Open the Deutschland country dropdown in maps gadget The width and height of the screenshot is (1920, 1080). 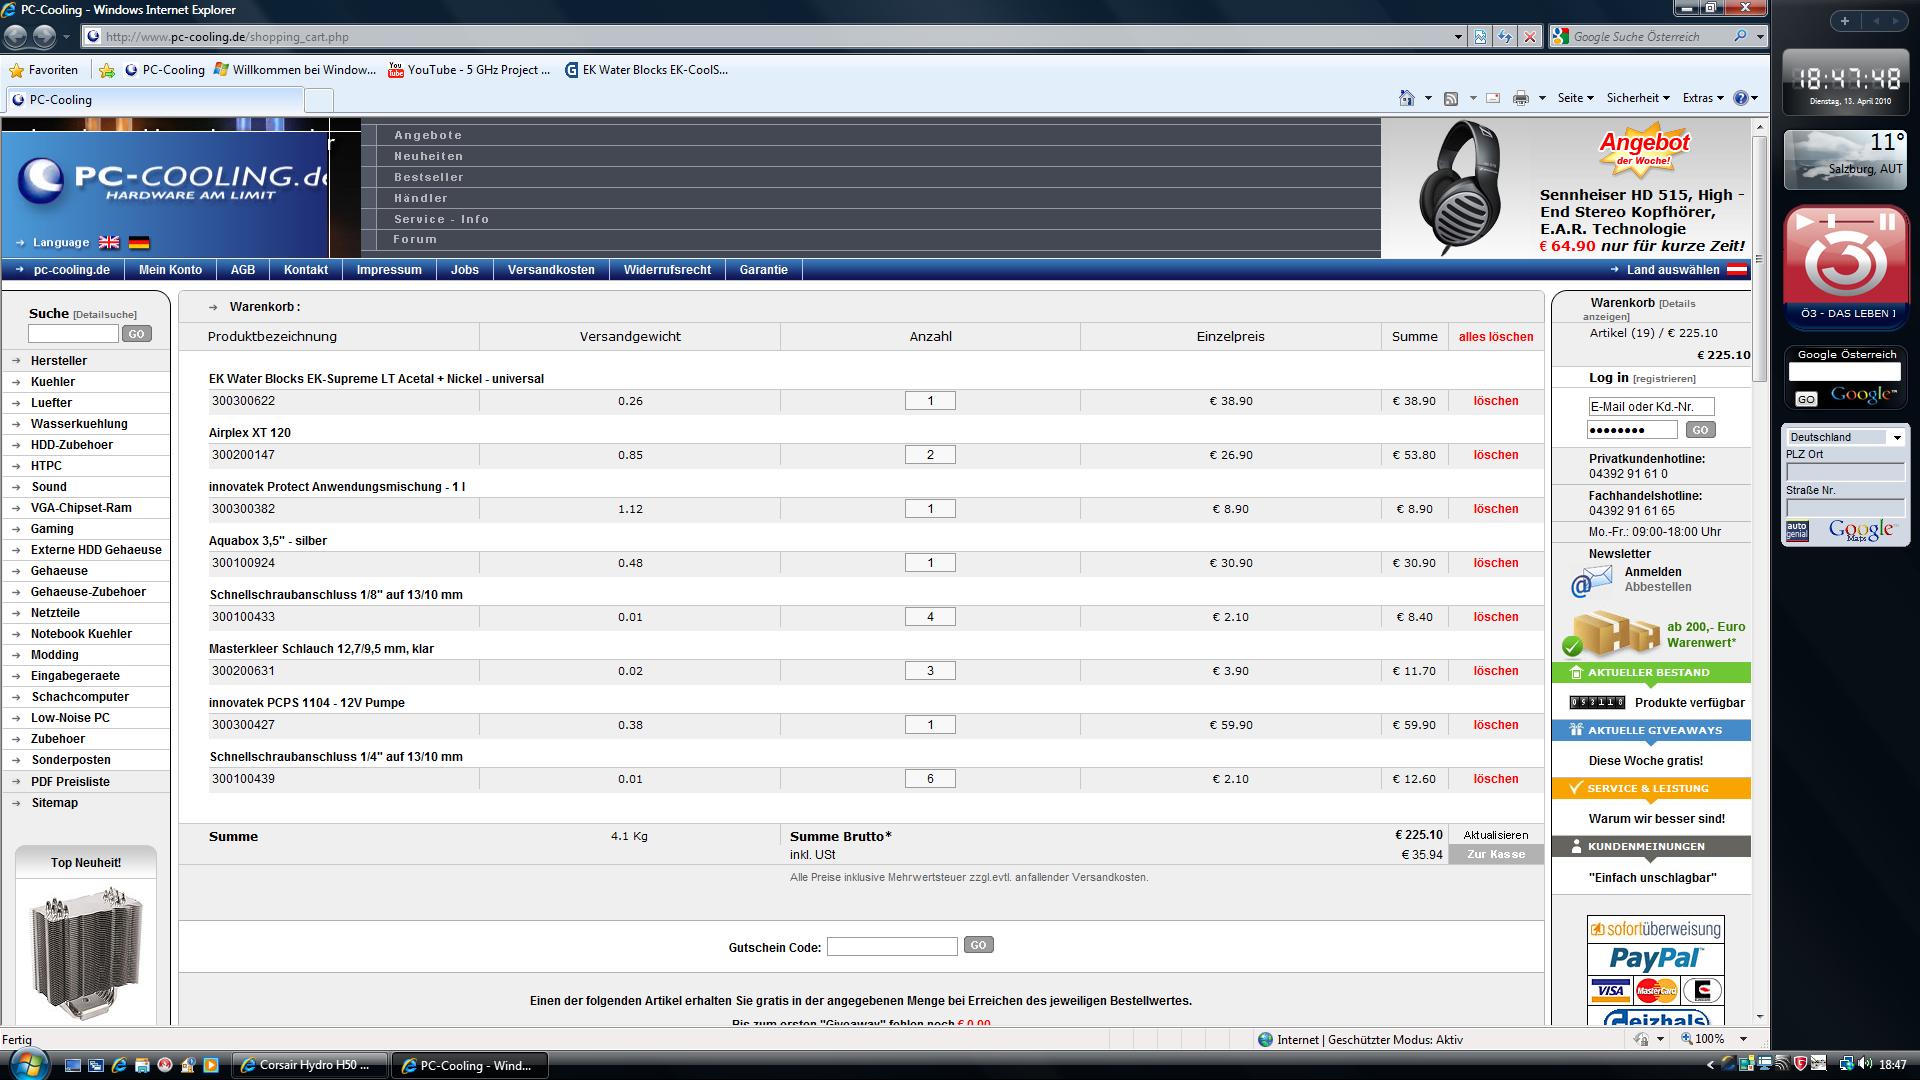coord(1845,437)
